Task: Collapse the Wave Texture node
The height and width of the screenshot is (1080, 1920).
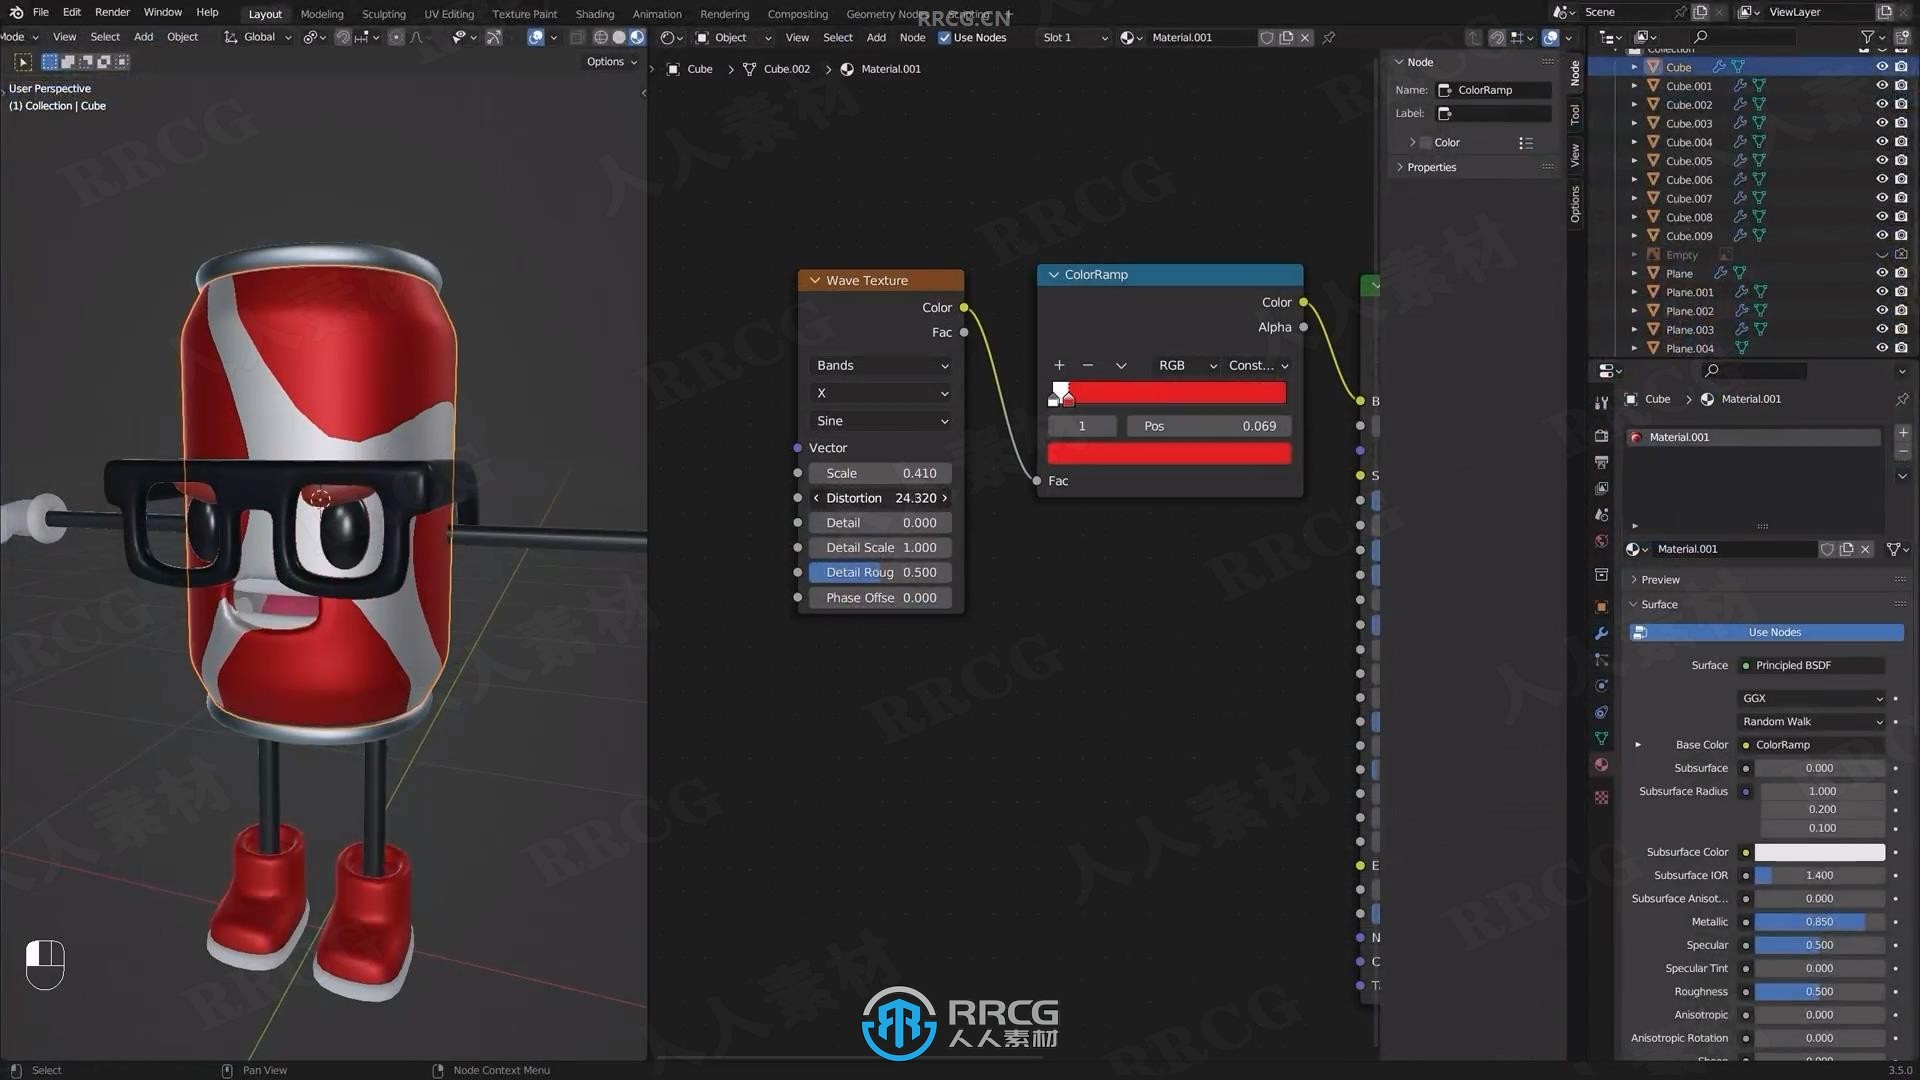Action: [815, 281]
